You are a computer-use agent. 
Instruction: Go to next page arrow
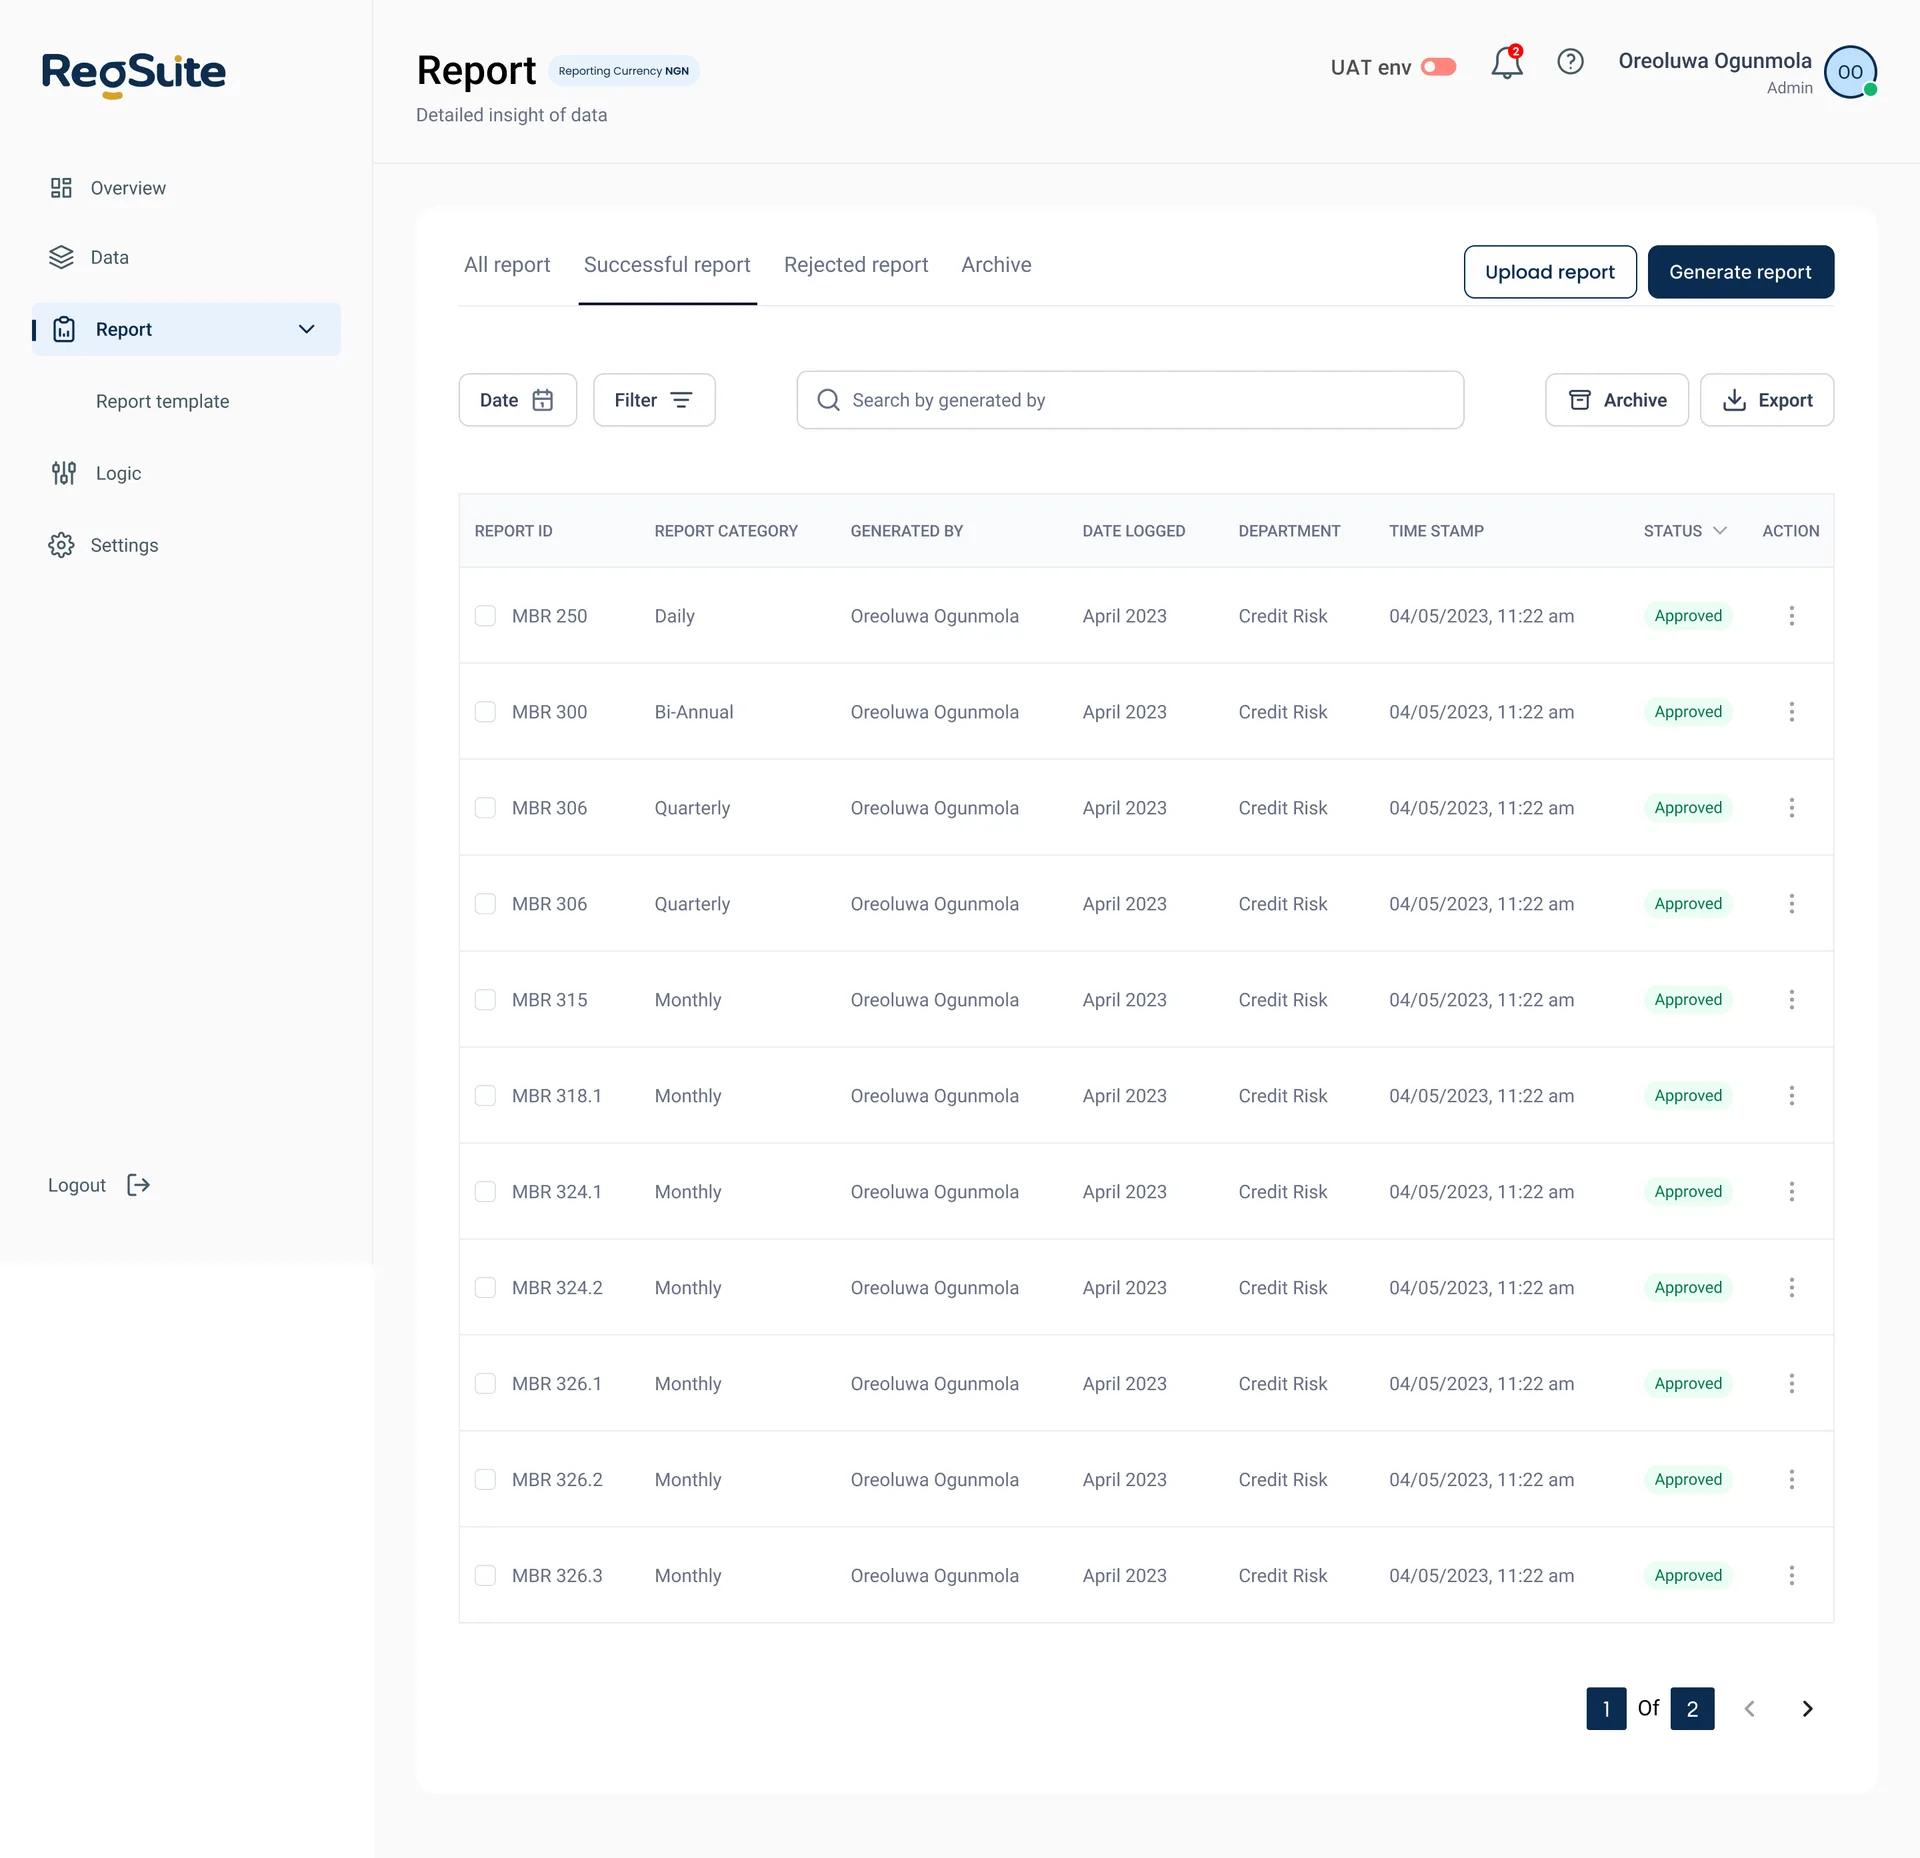(x=1807, y=1708)
